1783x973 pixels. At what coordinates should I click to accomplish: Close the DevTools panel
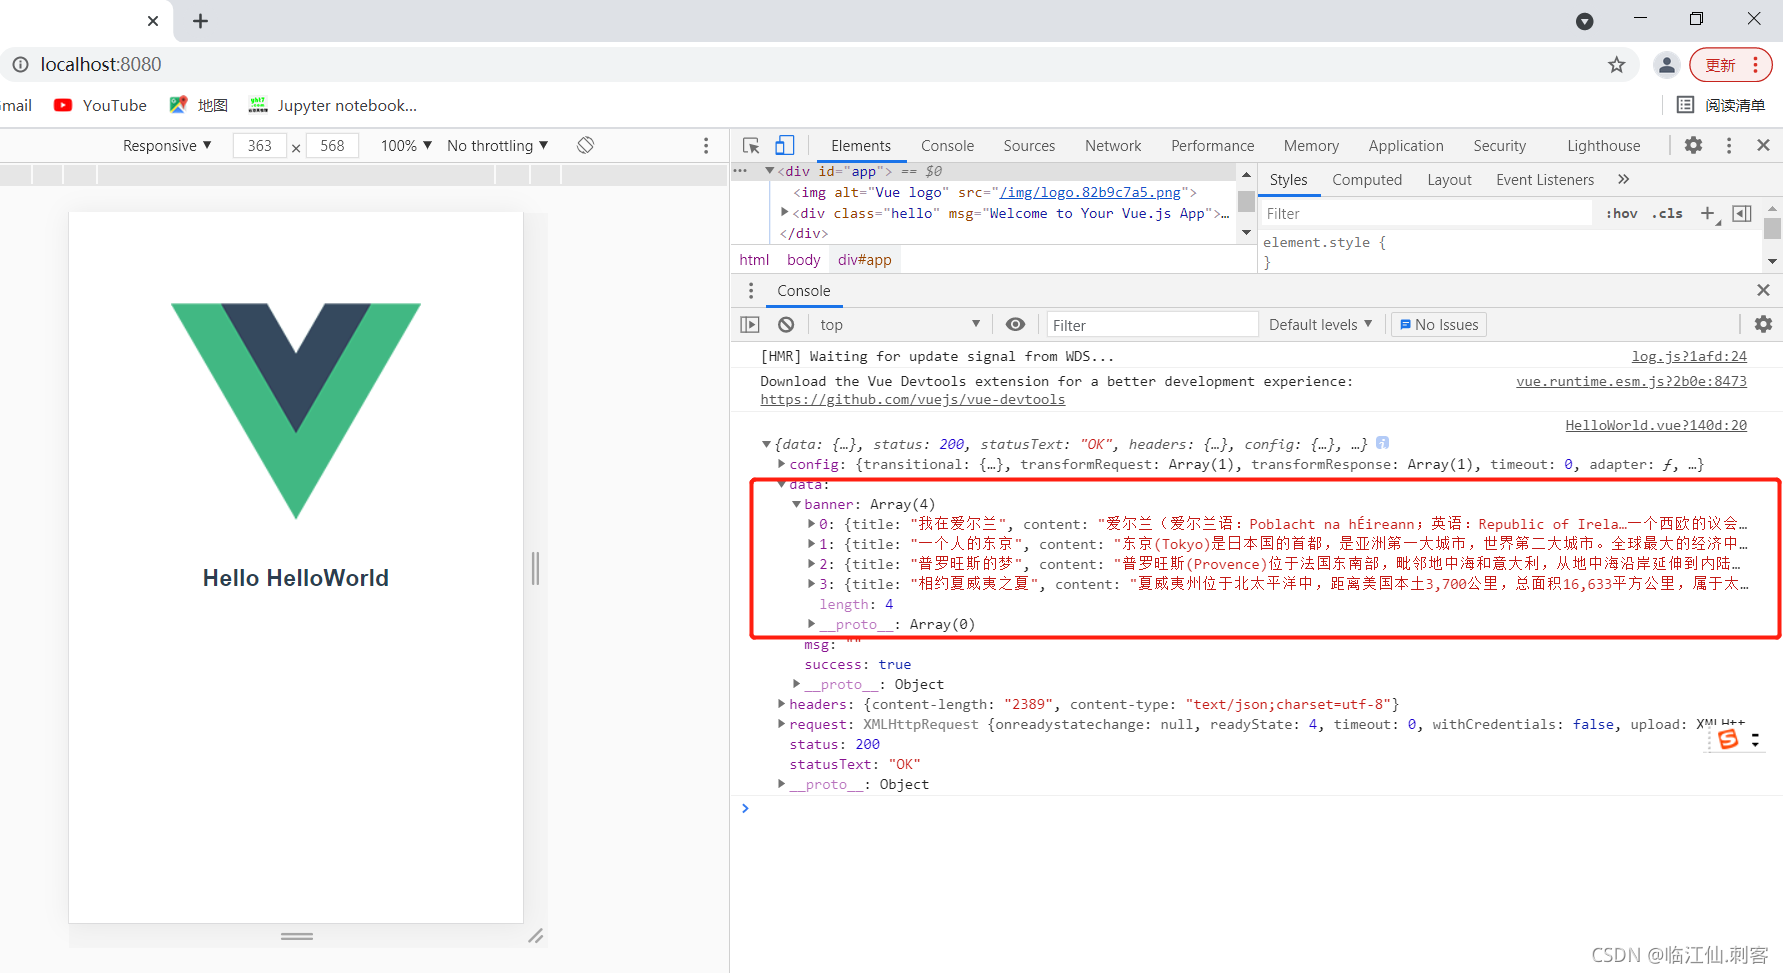pos(1763,145)
